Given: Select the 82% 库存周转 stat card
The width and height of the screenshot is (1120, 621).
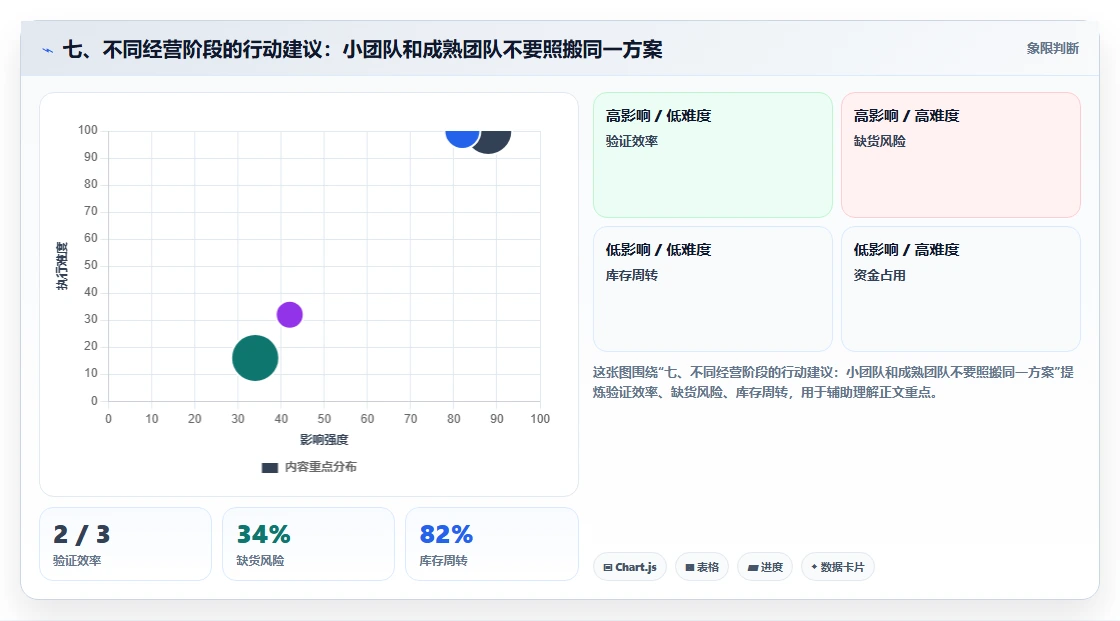Looking at the screenshot, I should tap(491, 544).
